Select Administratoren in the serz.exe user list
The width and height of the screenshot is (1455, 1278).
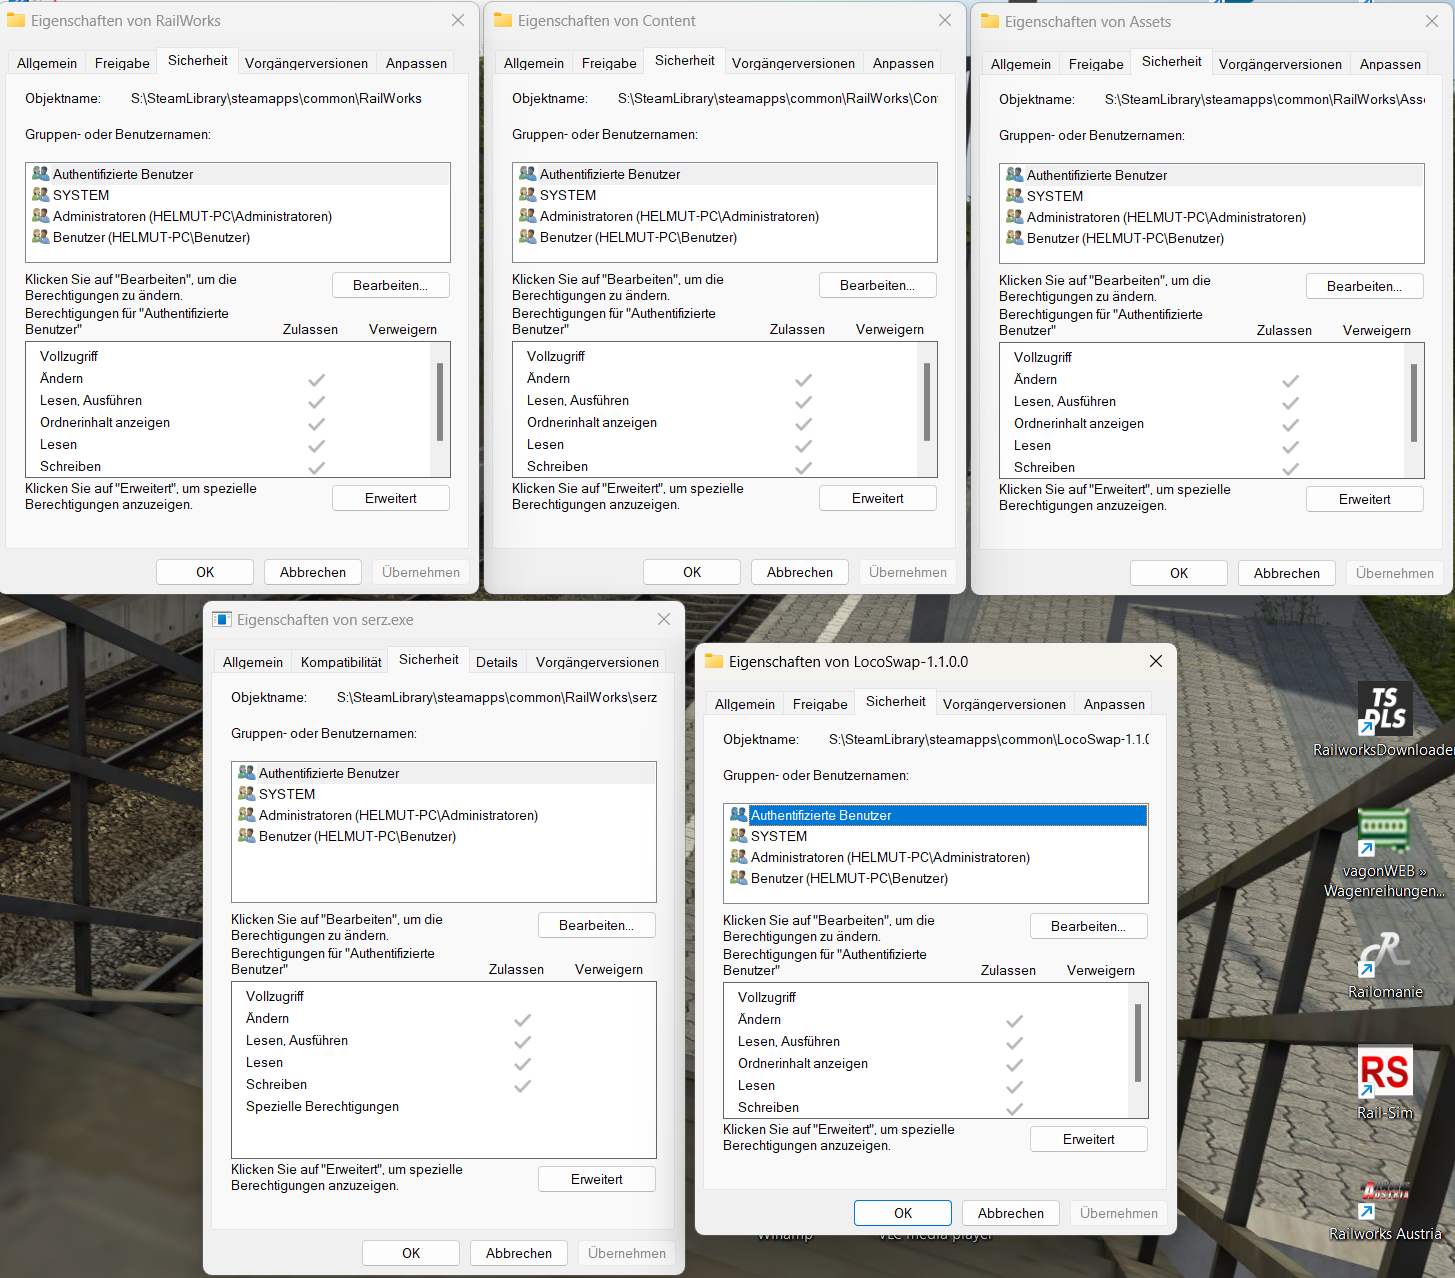click(397, 815)
